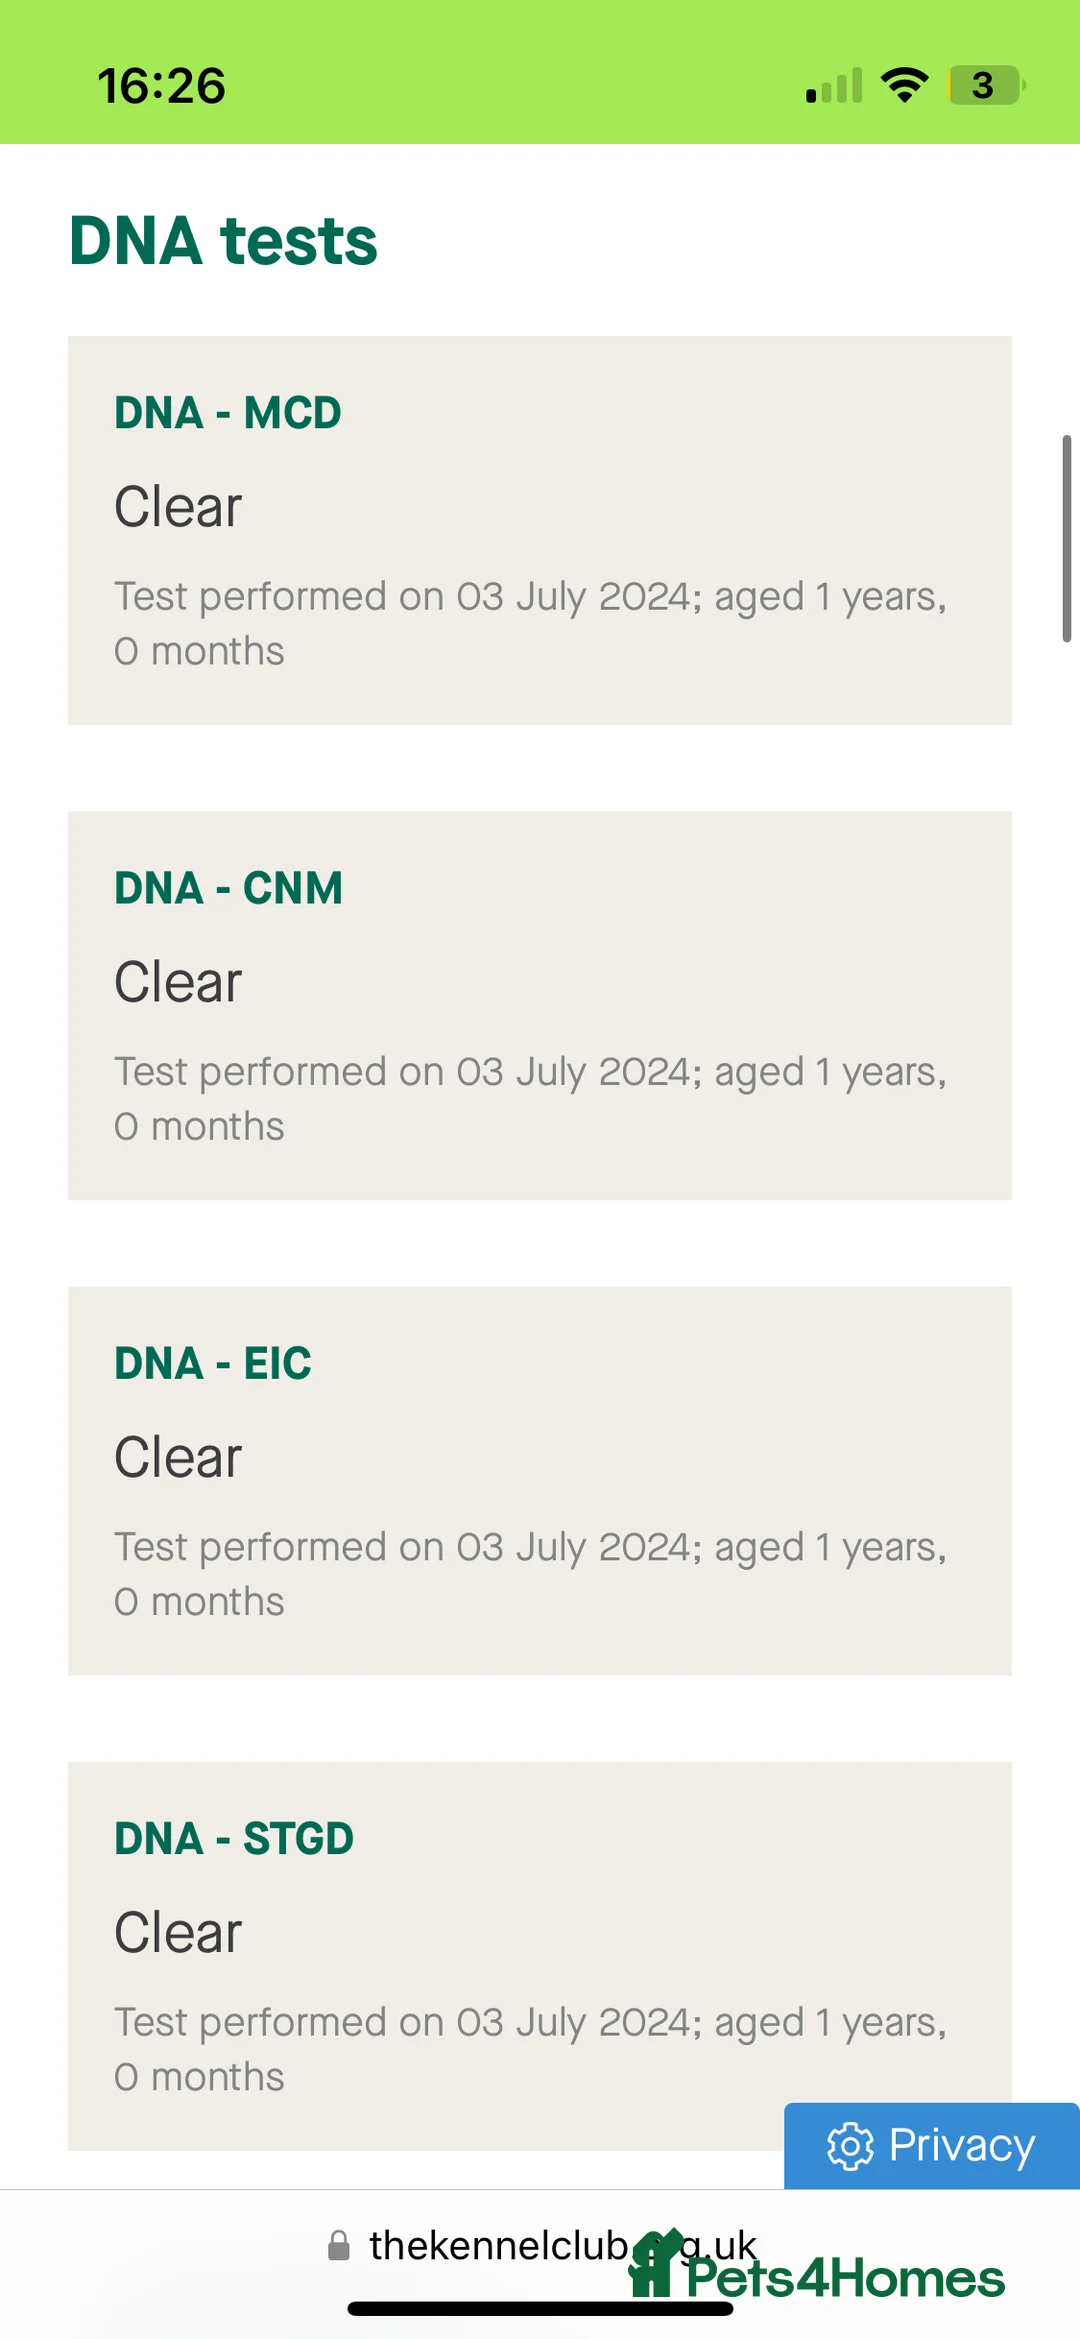Tap the home indicator bar
This screenshot has width=1080, height=2339.
(540, 2308)
